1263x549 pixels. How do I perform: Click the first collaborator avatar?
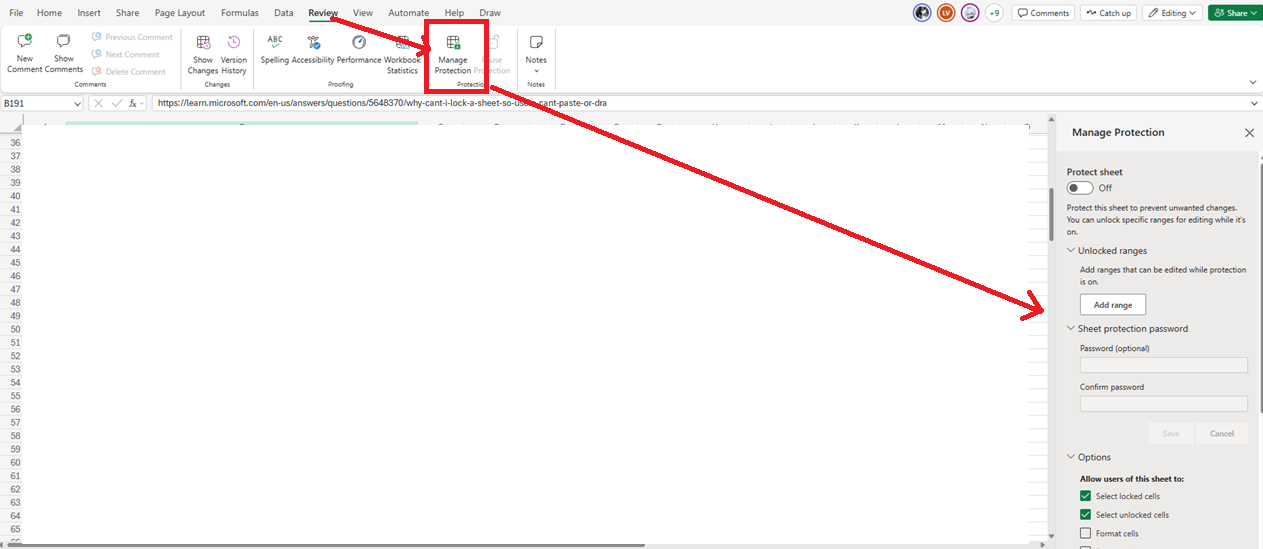tap(922, 13)
